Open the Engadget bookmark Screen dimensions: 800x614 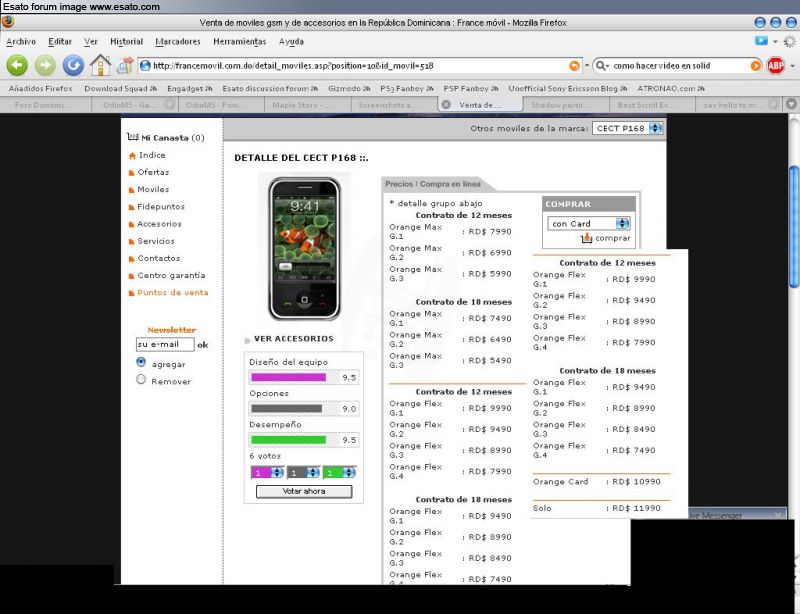pyautogui.click(x=188, y=88)
